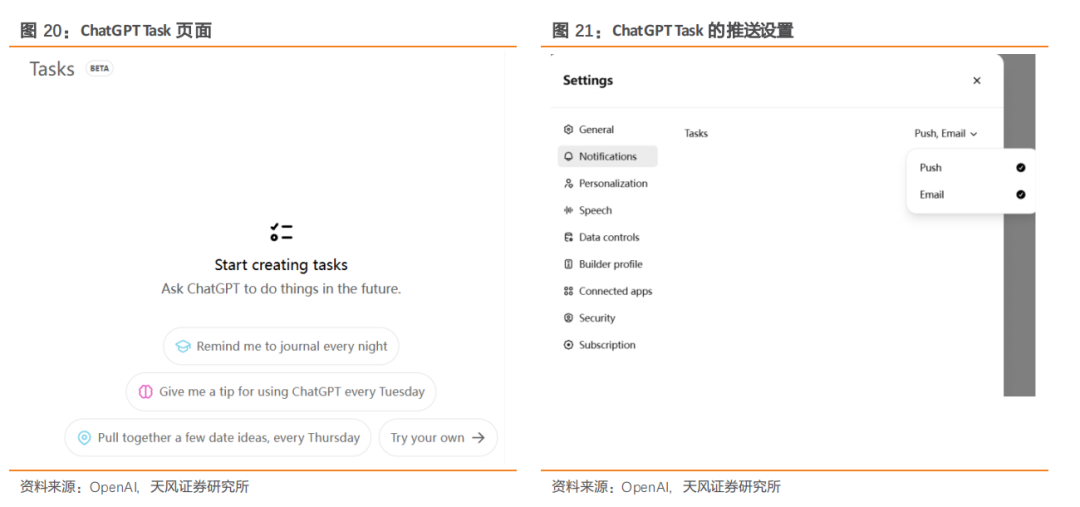Click the Builder profile badge icon
The height and width of the screenshot is (507, 1080).
[x=568, y=264]
